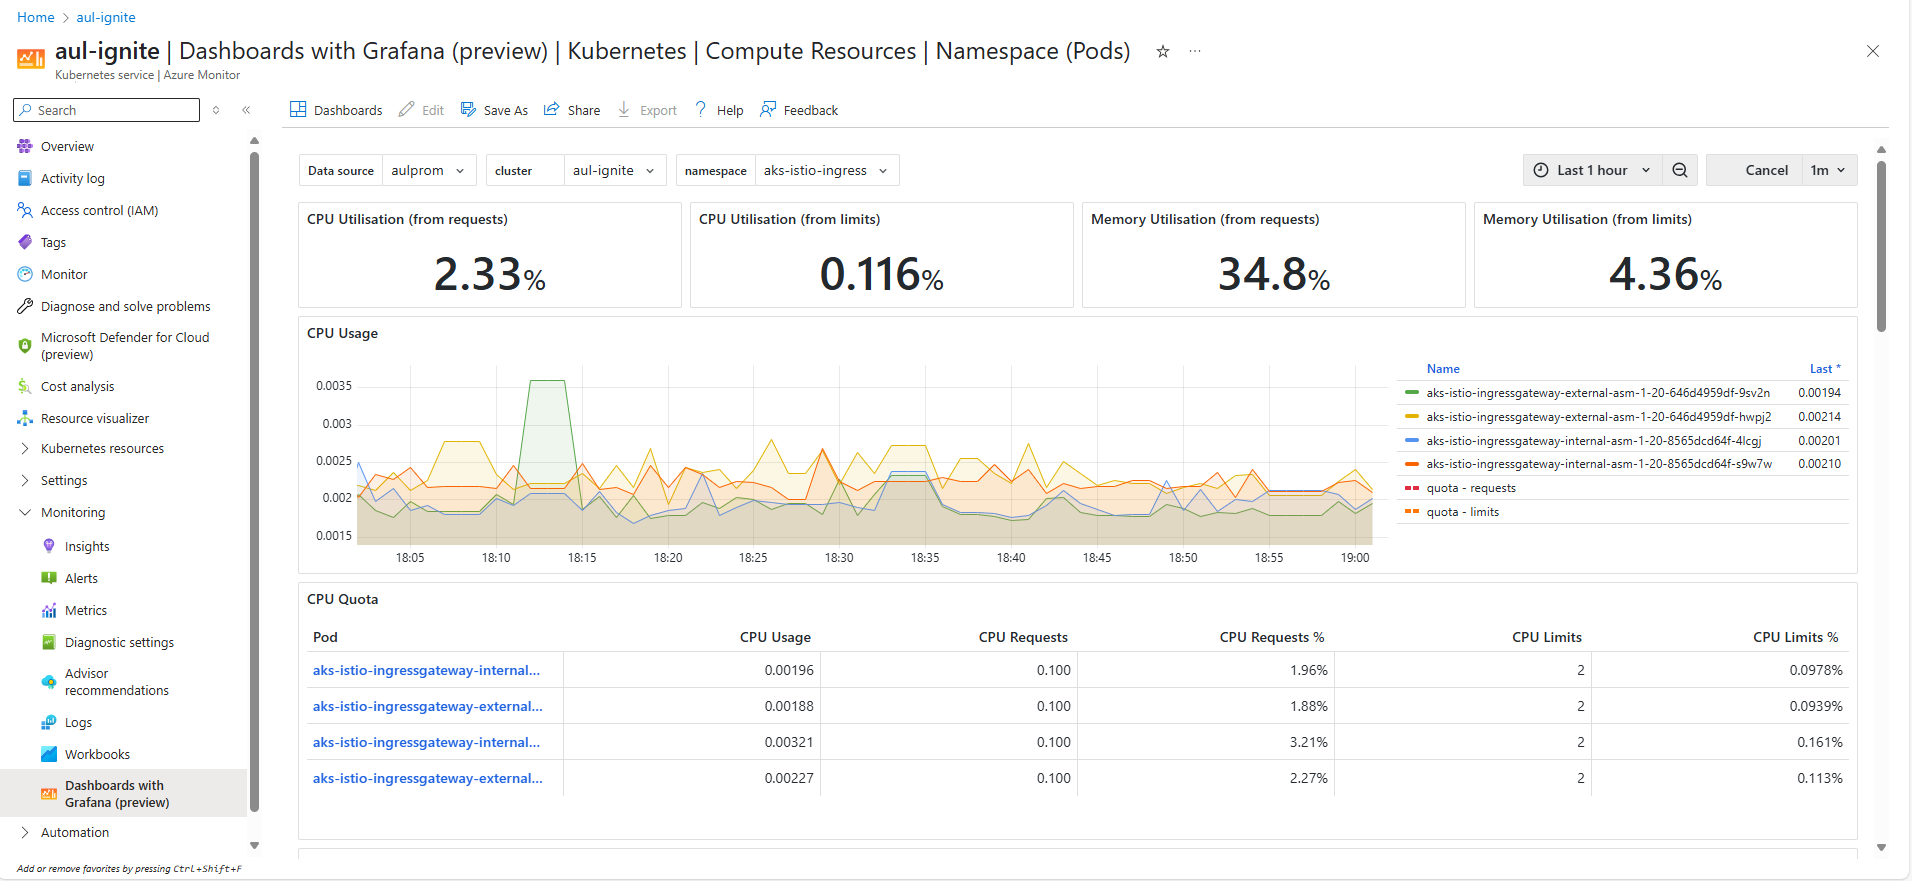
Task: Toggle the quota - requests series in legend
Action: pos(1470,488)
